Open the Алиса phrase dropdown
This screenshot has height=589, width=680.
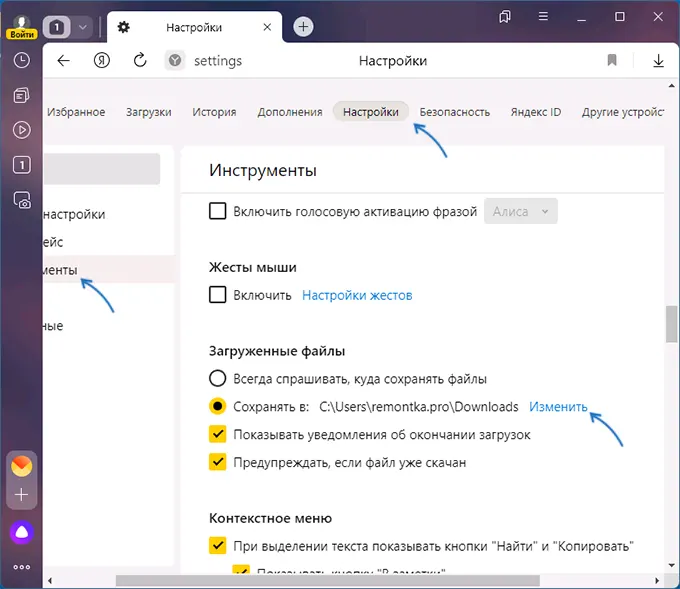point(520,211)
